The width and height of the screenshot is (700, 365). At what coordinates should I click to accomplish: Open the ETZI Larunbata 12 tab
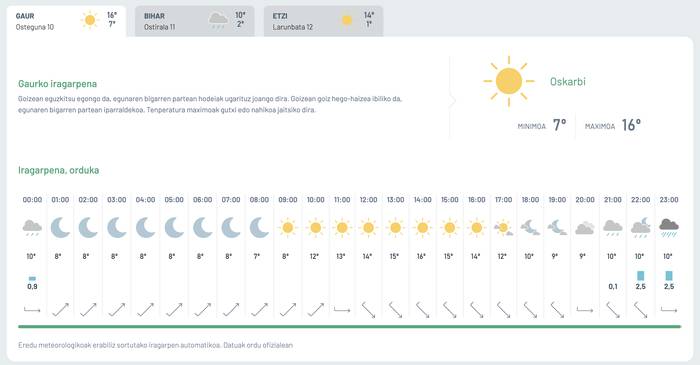323,21
